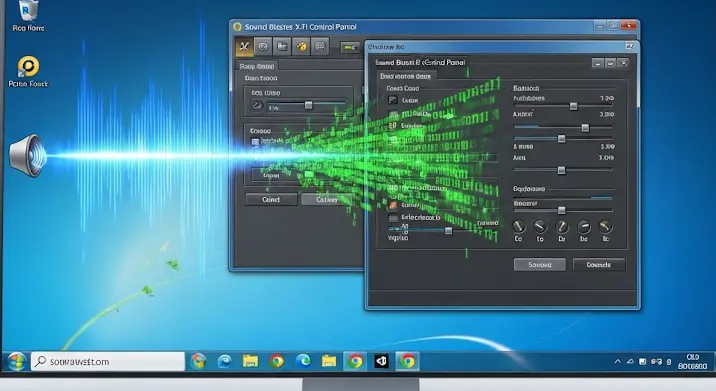Viewport: 716px width, 391px height.
Task: Click the knob labeled "Dv"
Action: click(x=562, y=226)
